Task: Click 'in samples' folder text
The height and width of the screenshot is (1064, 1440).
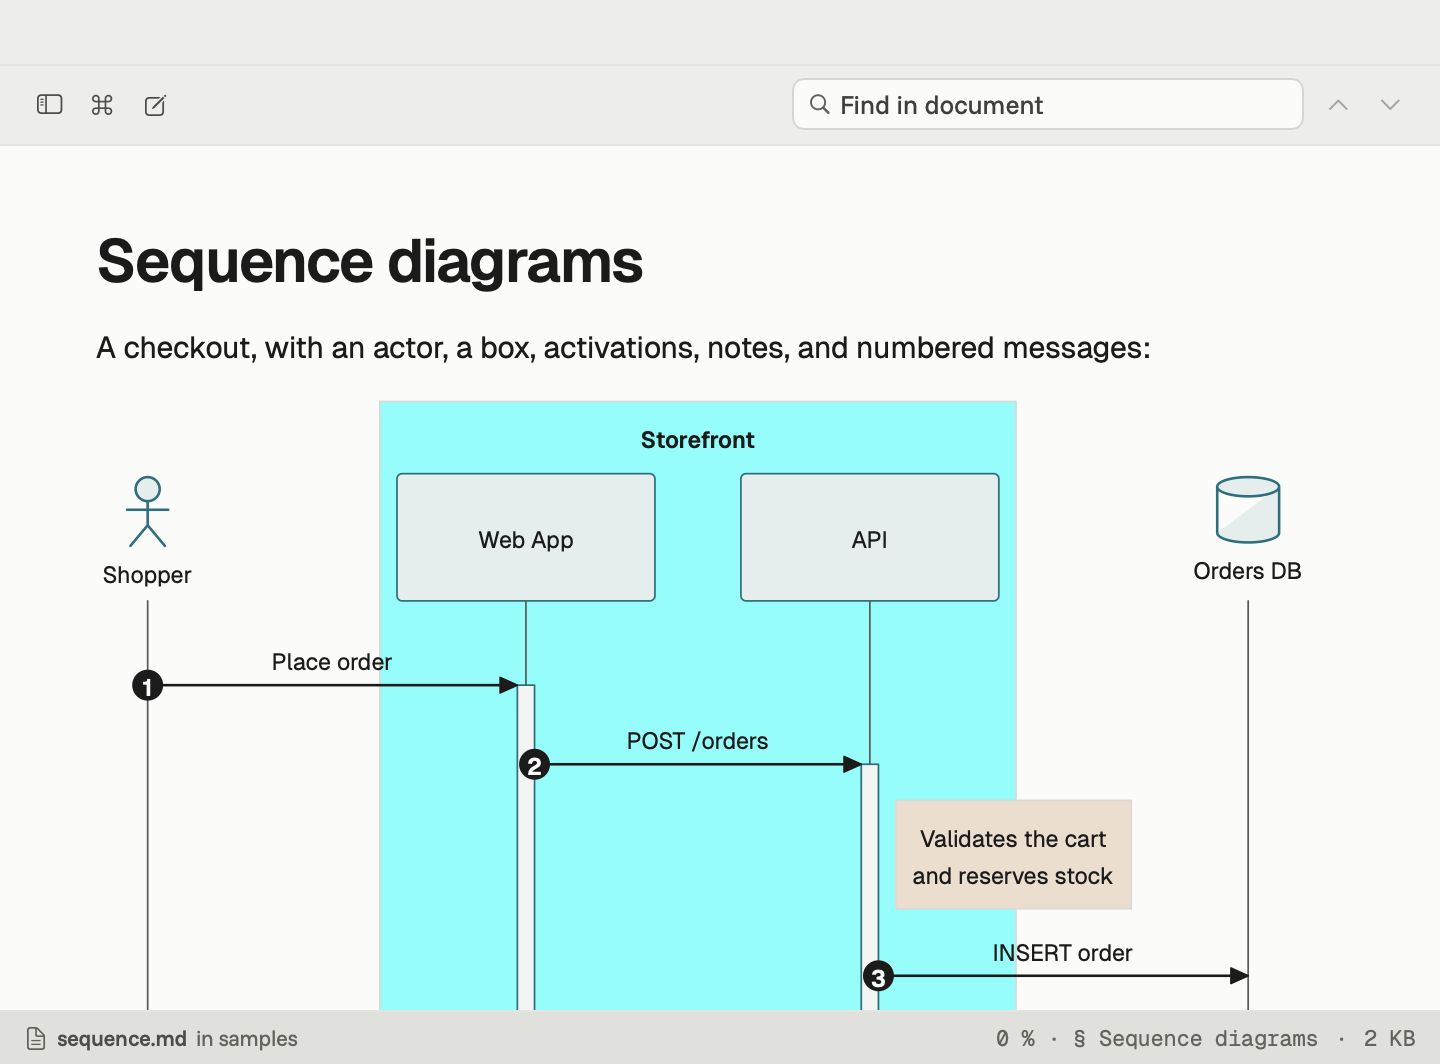Action: point(247,1039)
